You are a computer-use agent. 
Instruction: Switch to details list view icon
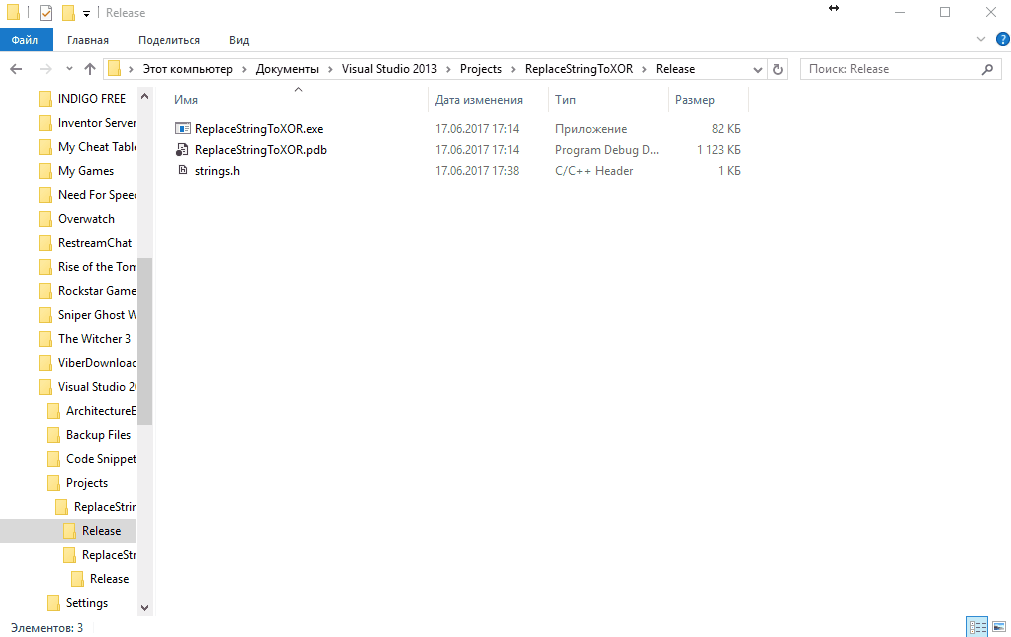pos(977,627)
